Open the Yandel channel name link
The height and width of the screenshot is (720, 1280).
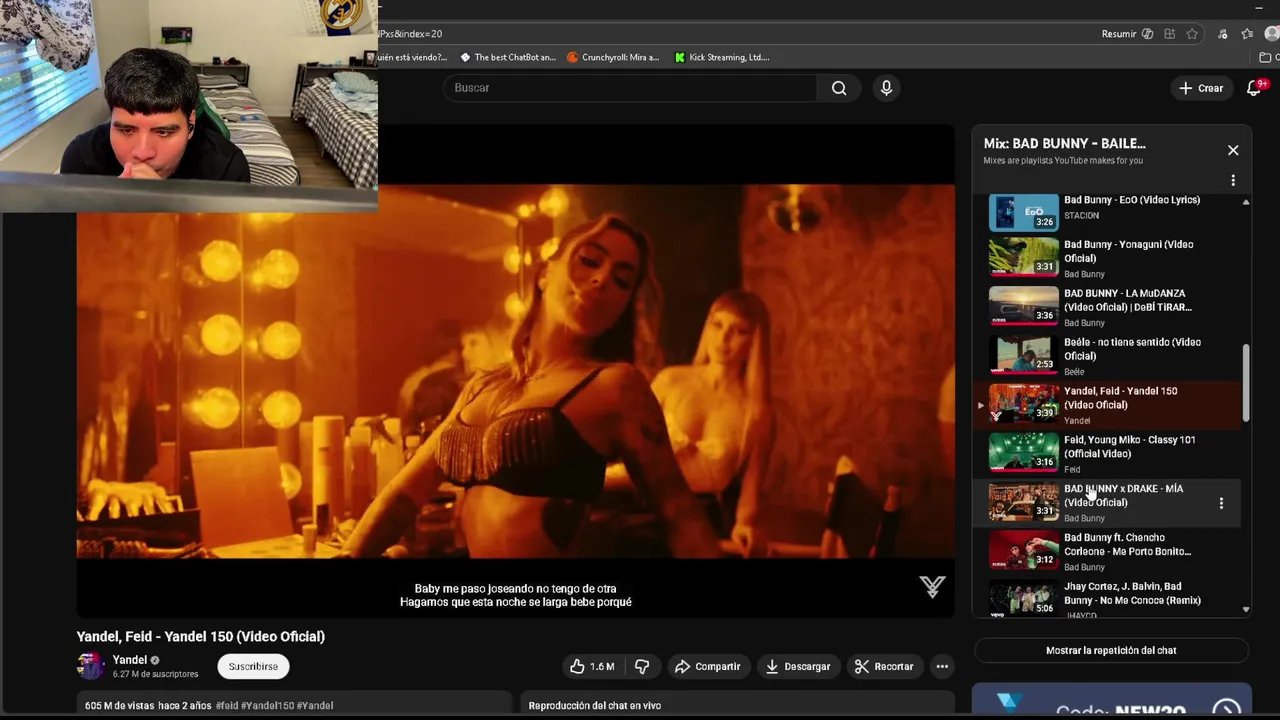pyautogui.click(x=130, y=660)
